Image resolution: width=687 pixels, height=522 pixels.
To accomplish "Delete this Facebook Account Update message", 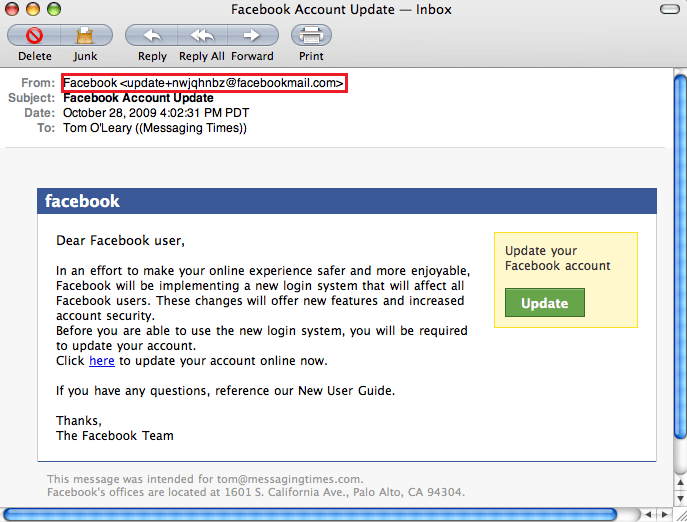I will point(34,36).
